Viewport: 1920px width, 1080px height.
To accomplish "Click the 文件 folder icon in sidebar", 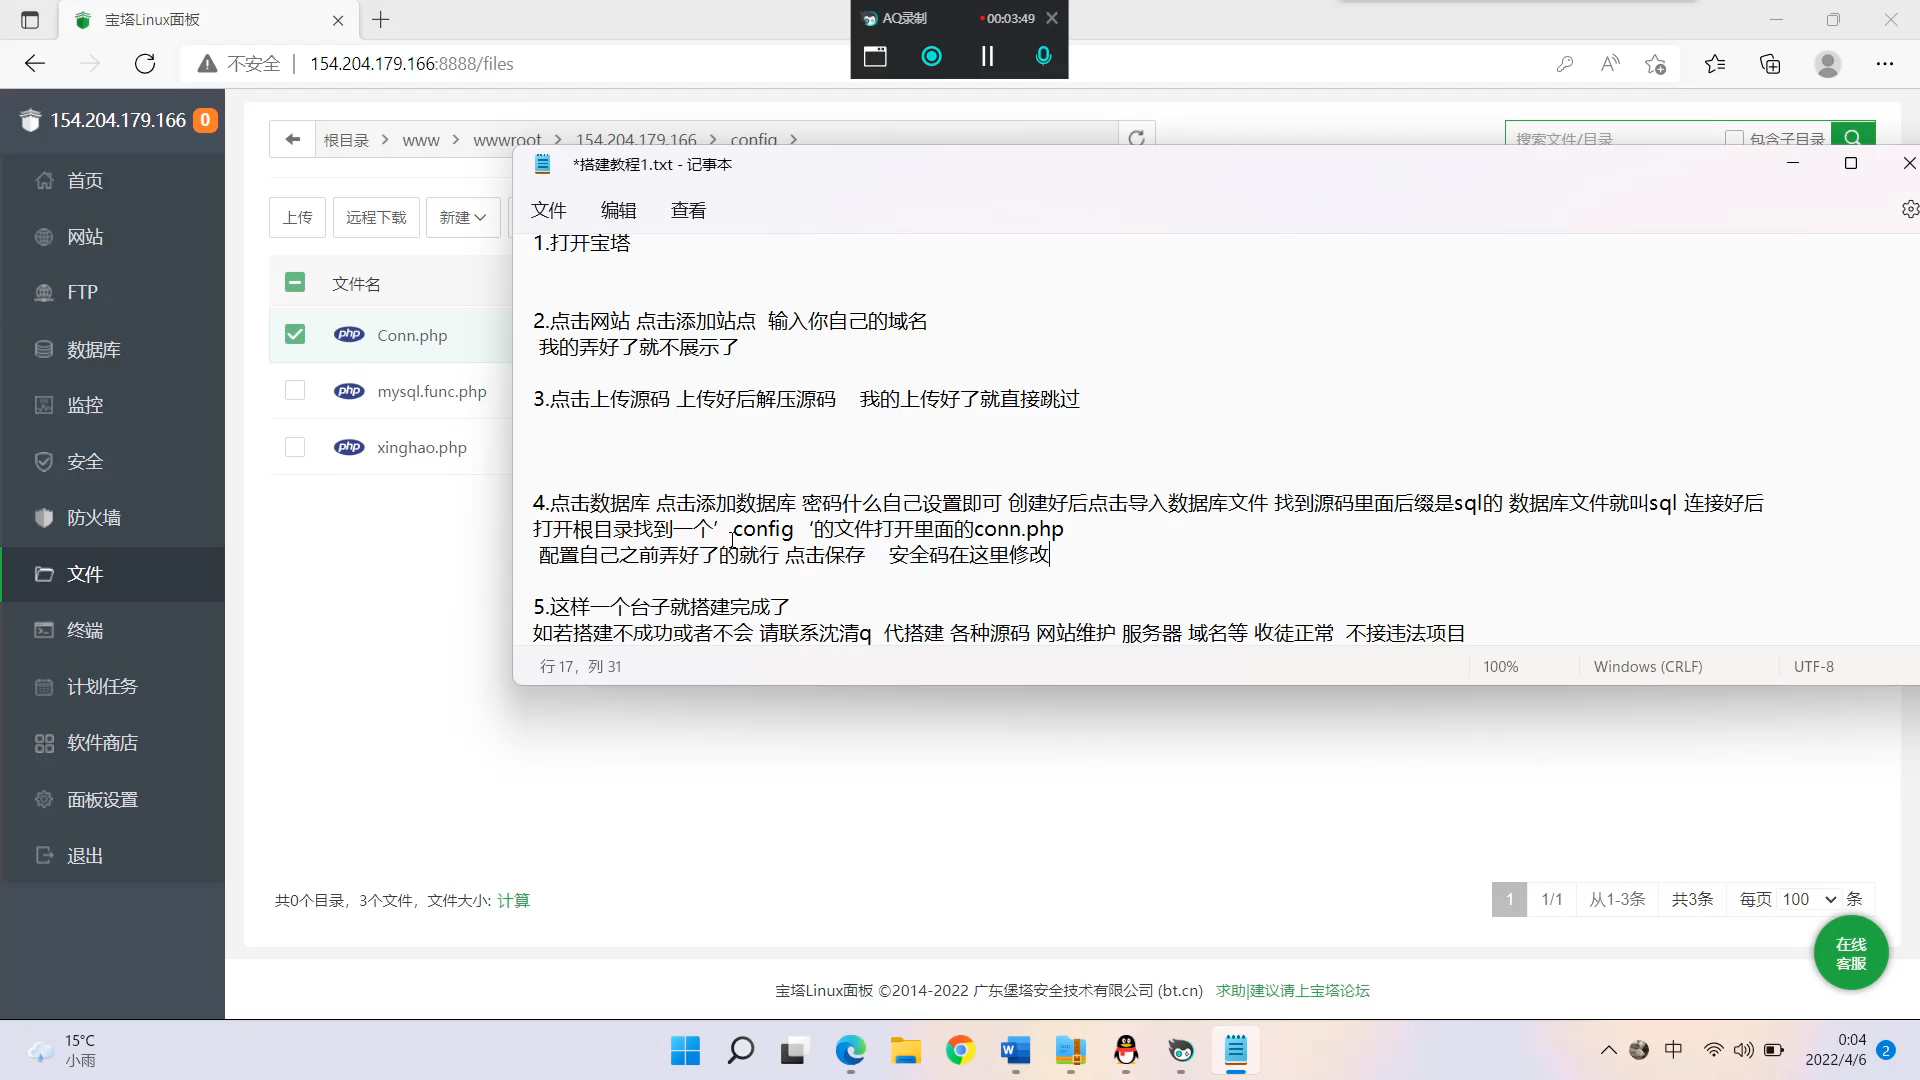I will pyautogui.click(x=44, y=574).
